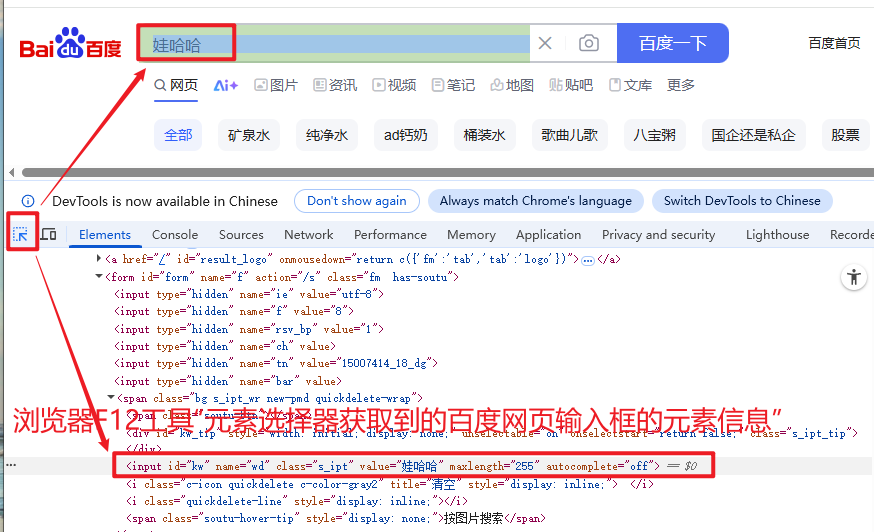Click Don't show again button

pos(357,201)
